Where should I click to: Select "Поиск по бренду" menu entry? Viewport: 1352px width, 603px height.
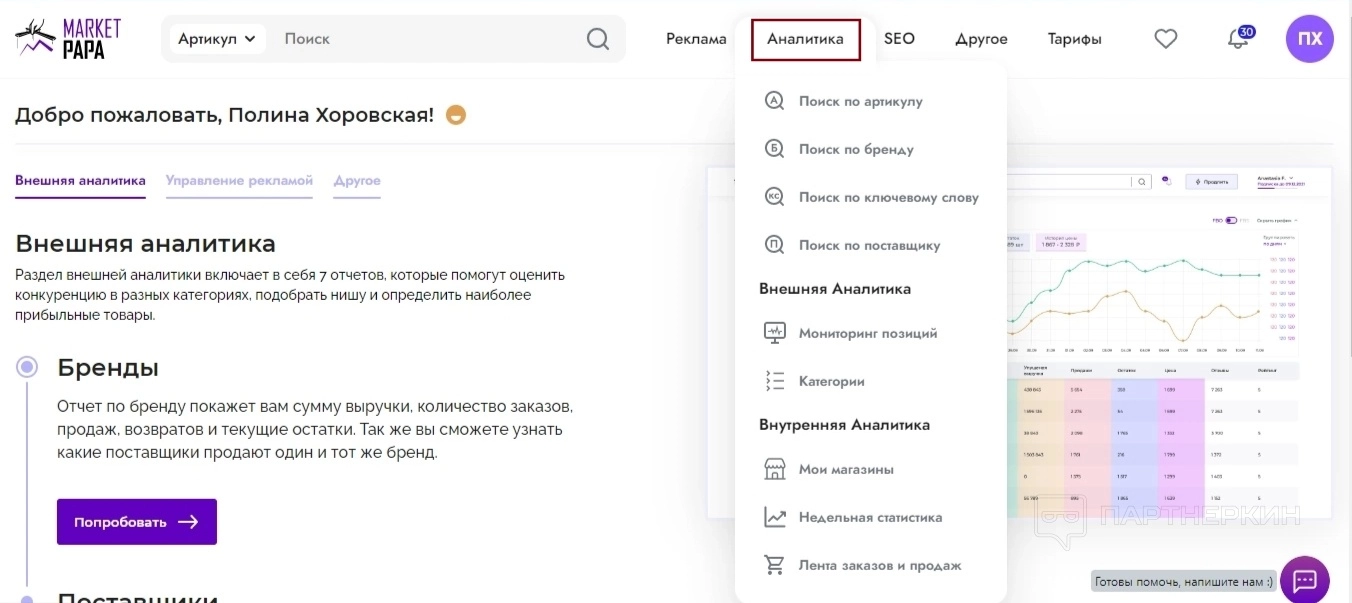855,149
